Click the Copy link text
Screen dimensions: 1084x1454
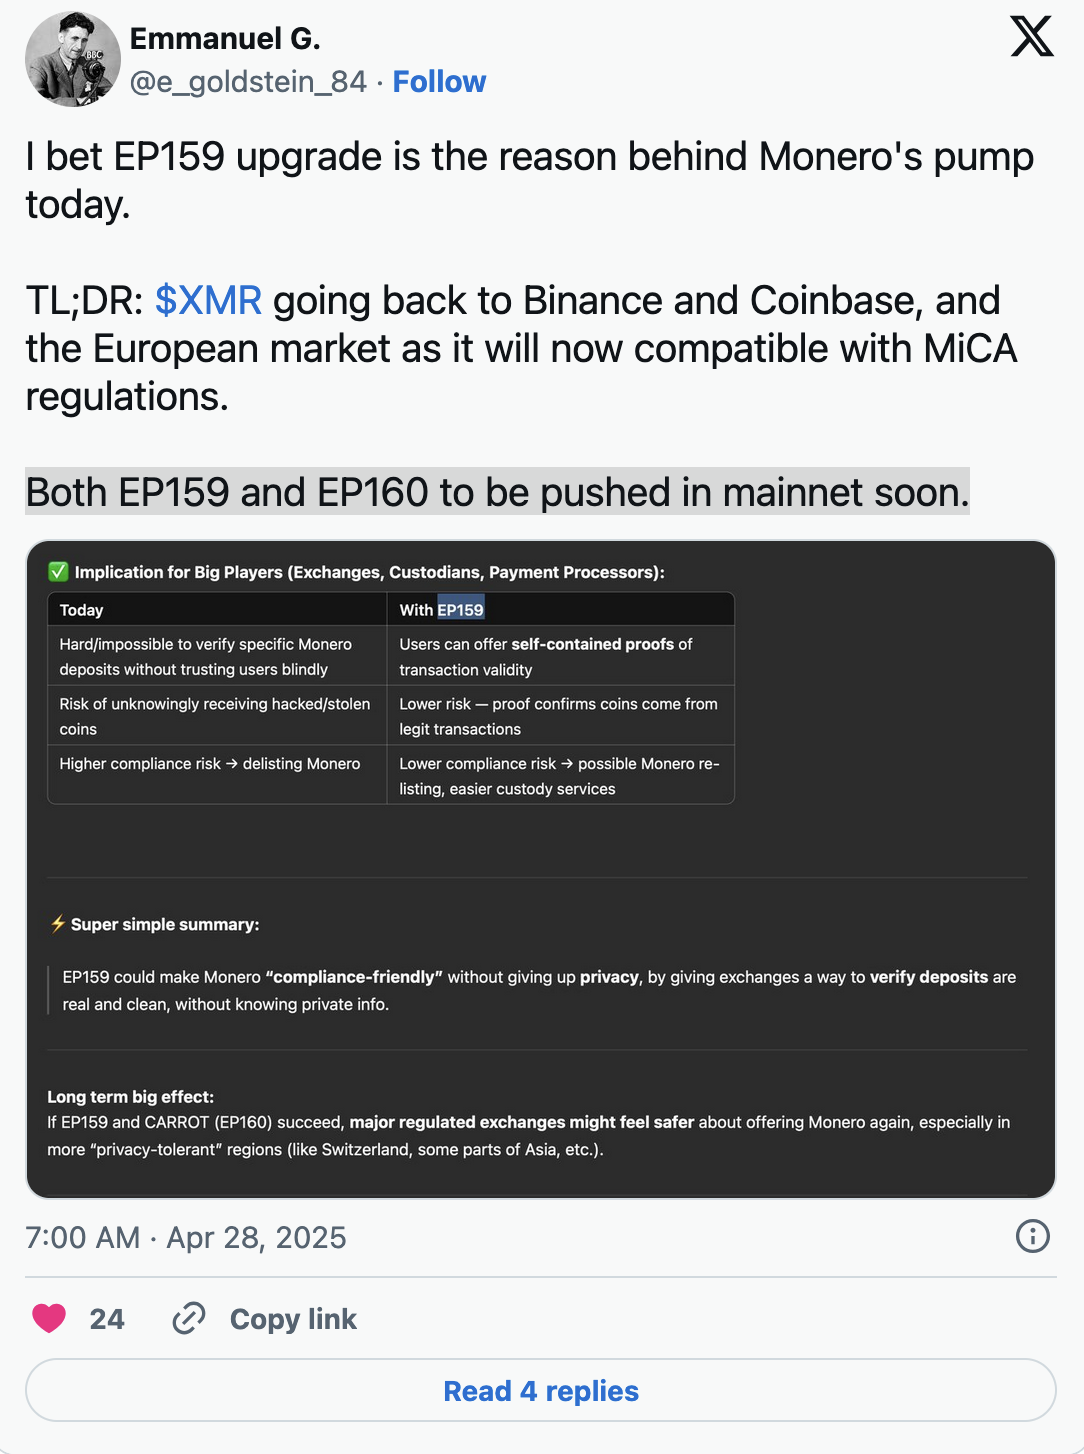(x=293, y=1320)
